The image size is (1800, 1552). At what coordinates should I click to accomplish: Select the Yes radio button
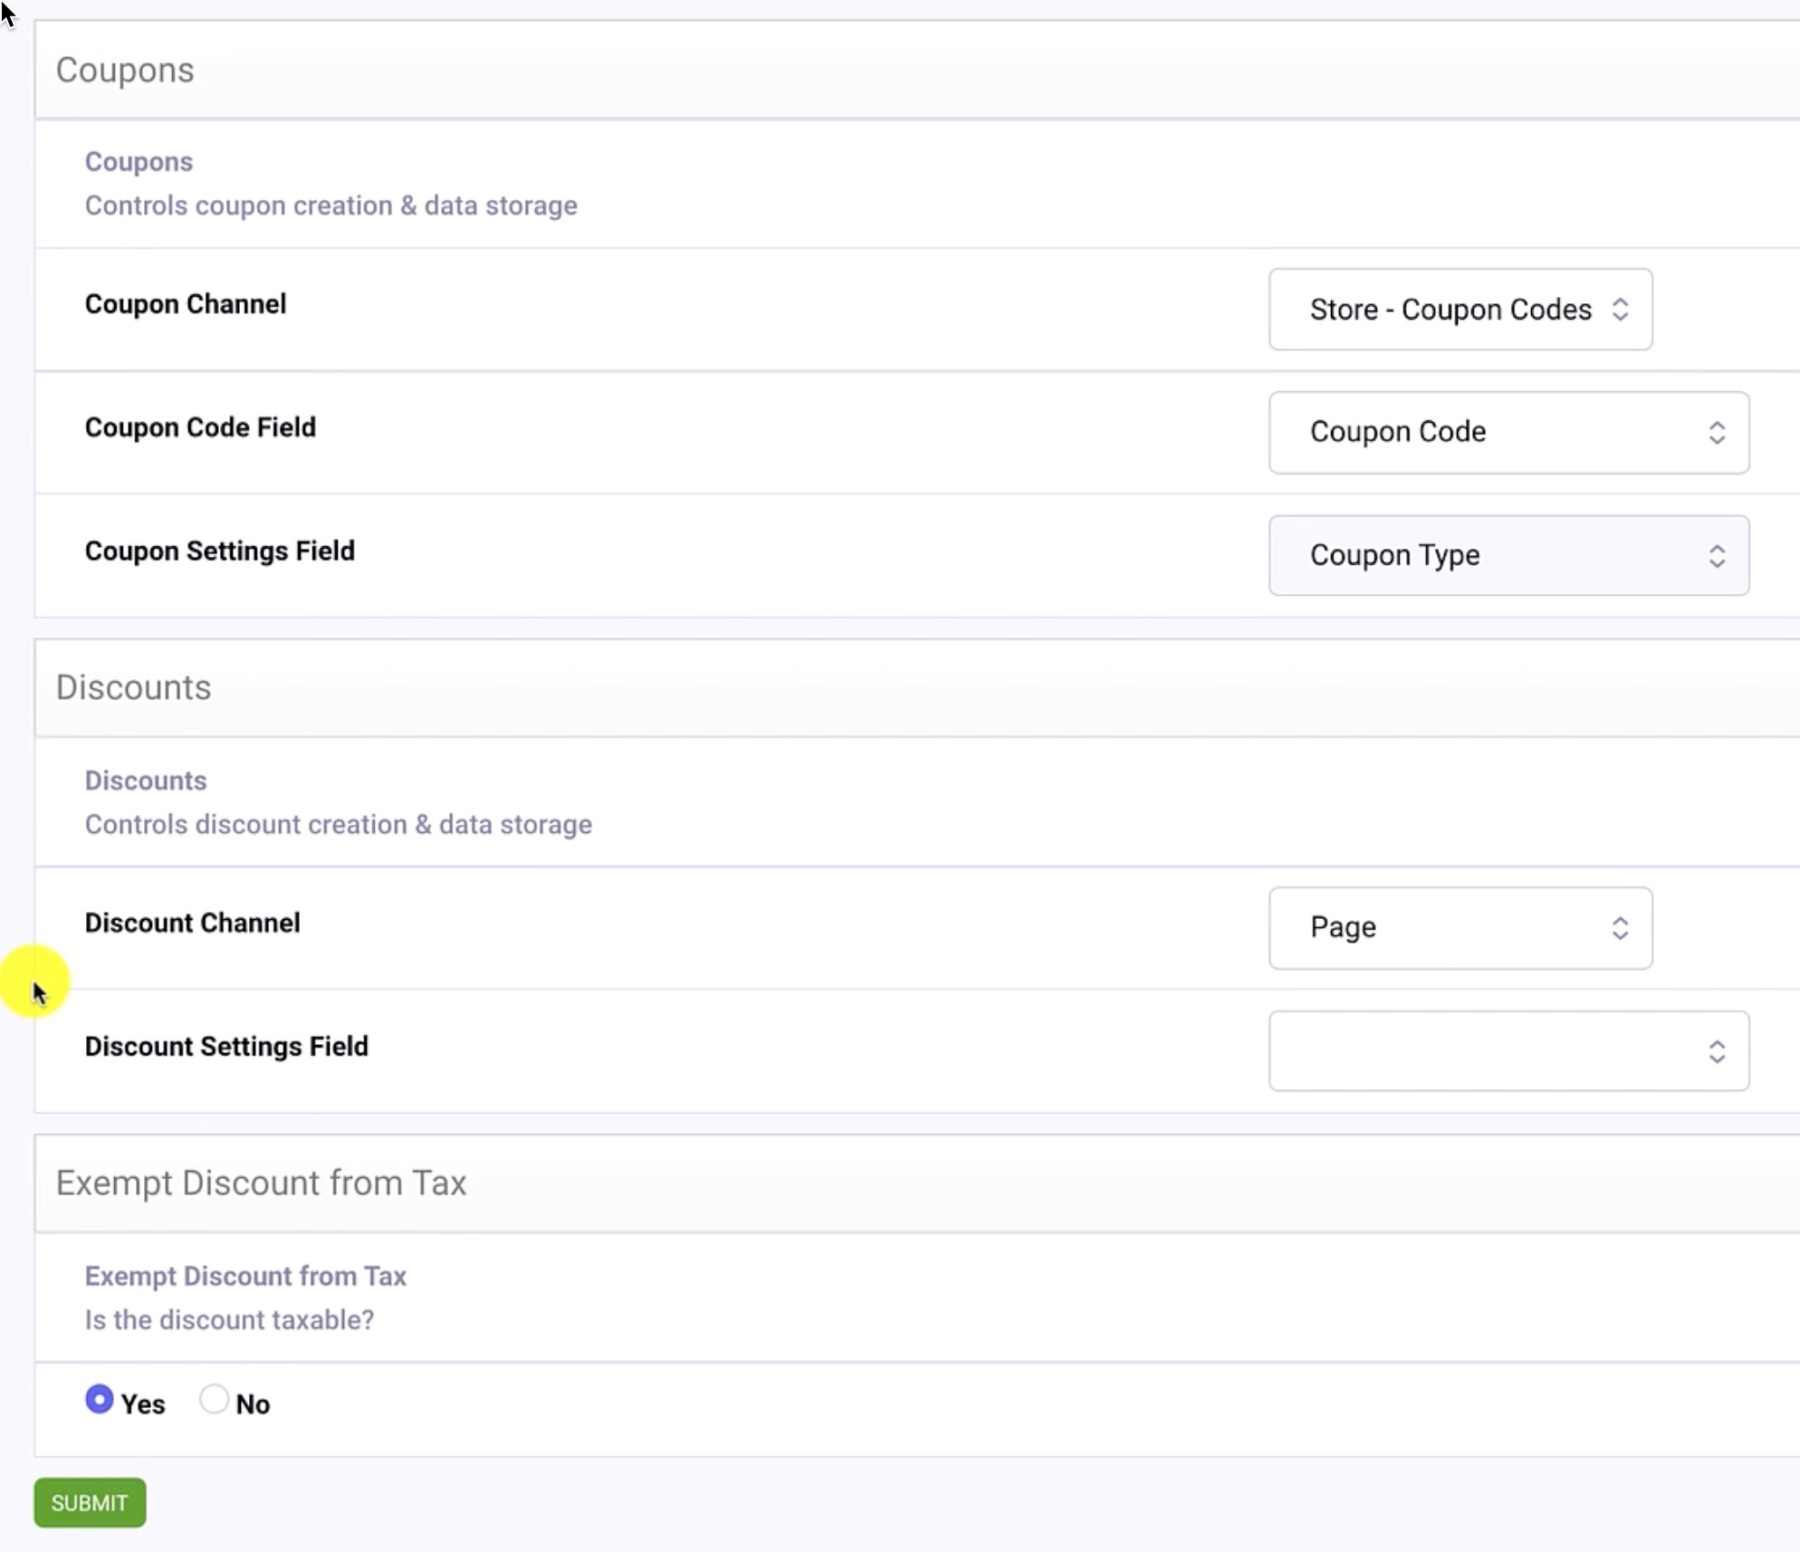pyautogui.click(x=99, y=1399)
